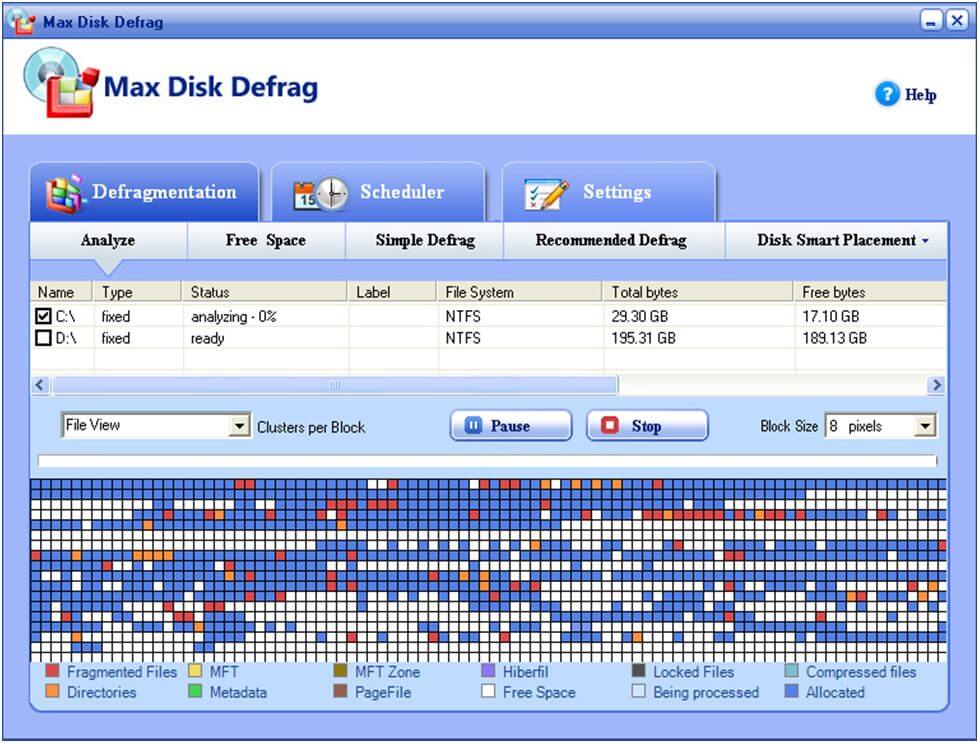Select the Analyze option
This screenshot has width=979, height=743.
coord(108,240)
